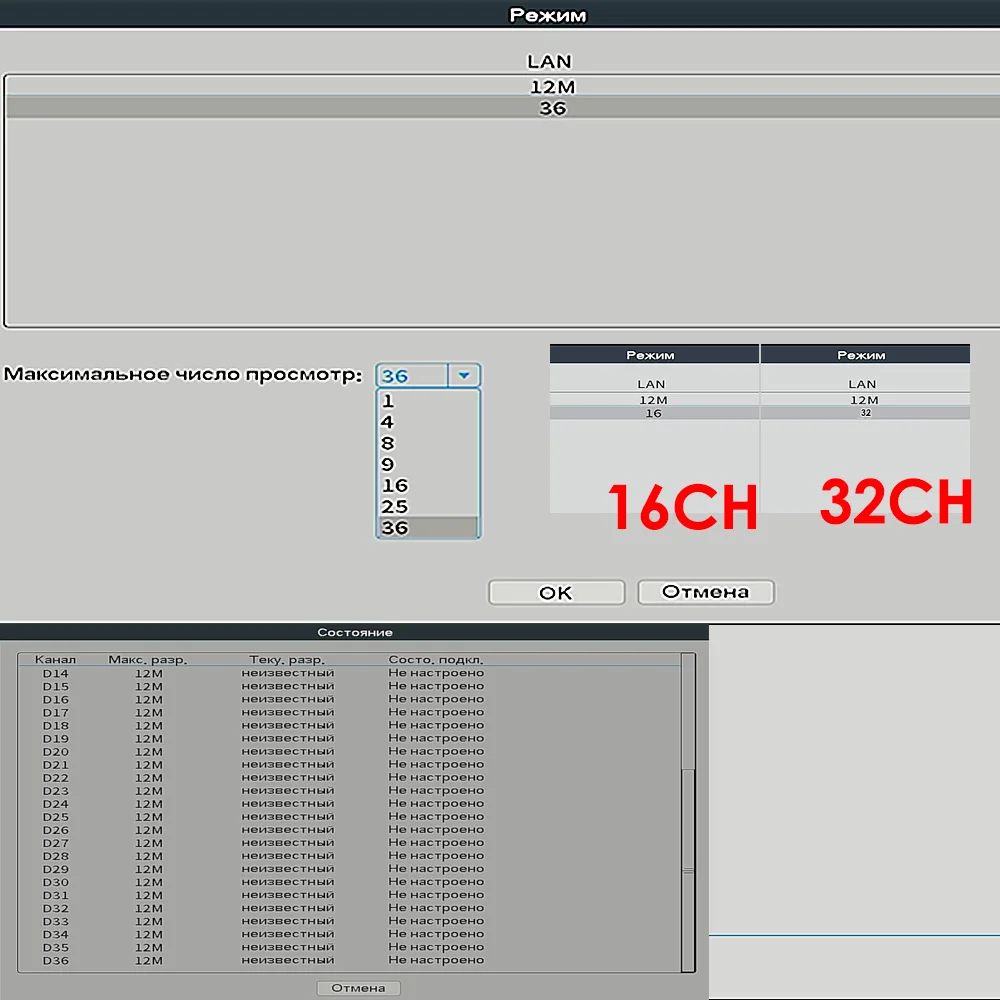Viewport: 1000px width, 1000px height.
Task: Click неизвестный resolution for D36
Action: pyautogui.click(x=288, y=960)
